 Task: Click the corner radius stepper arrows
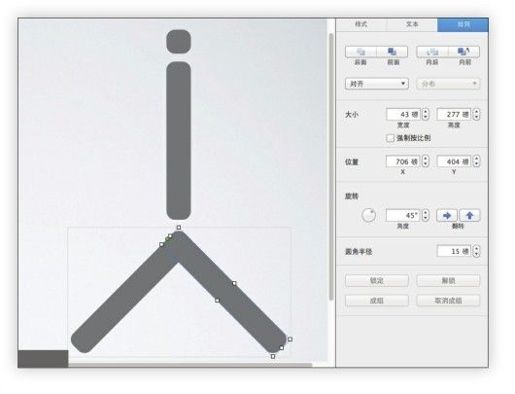pos(476,251)
